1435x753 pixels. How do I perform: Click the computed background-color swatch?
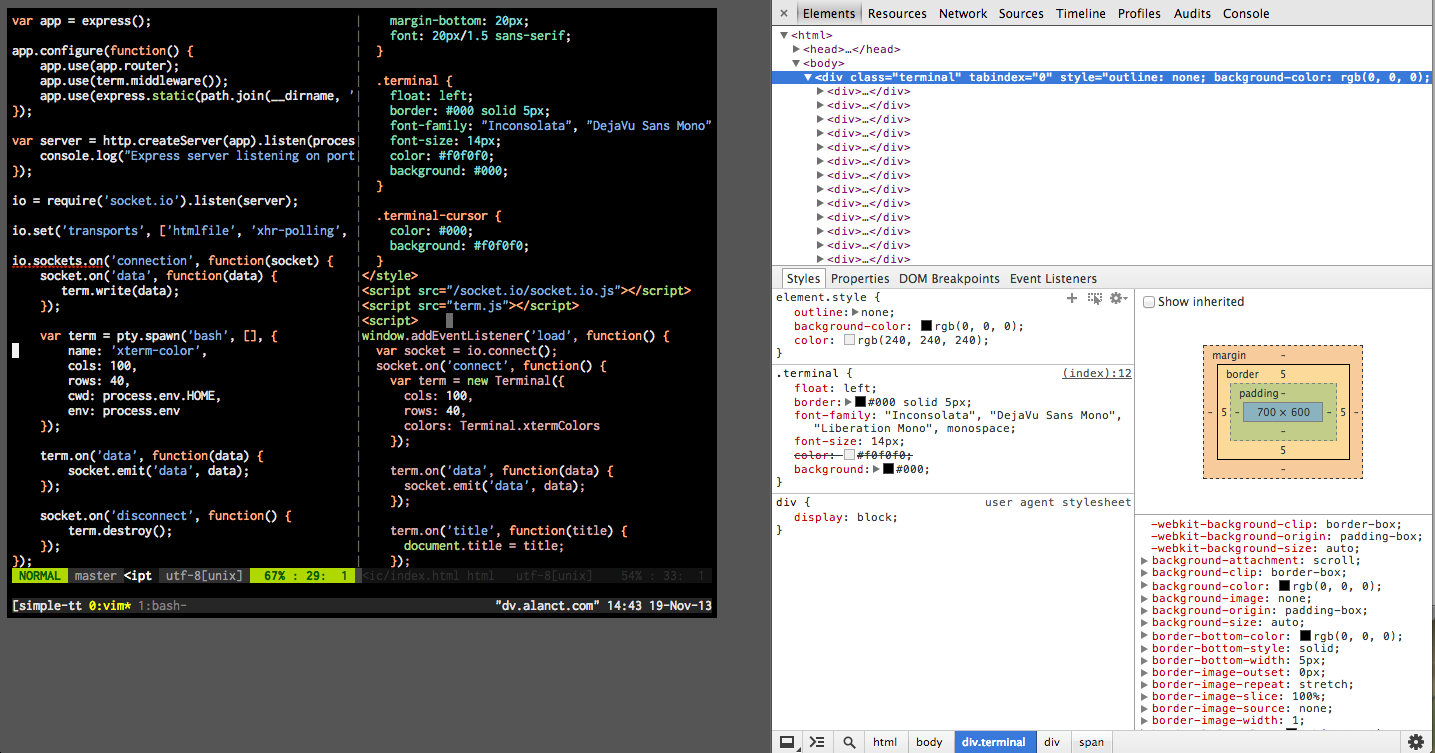coord(1284,586)
